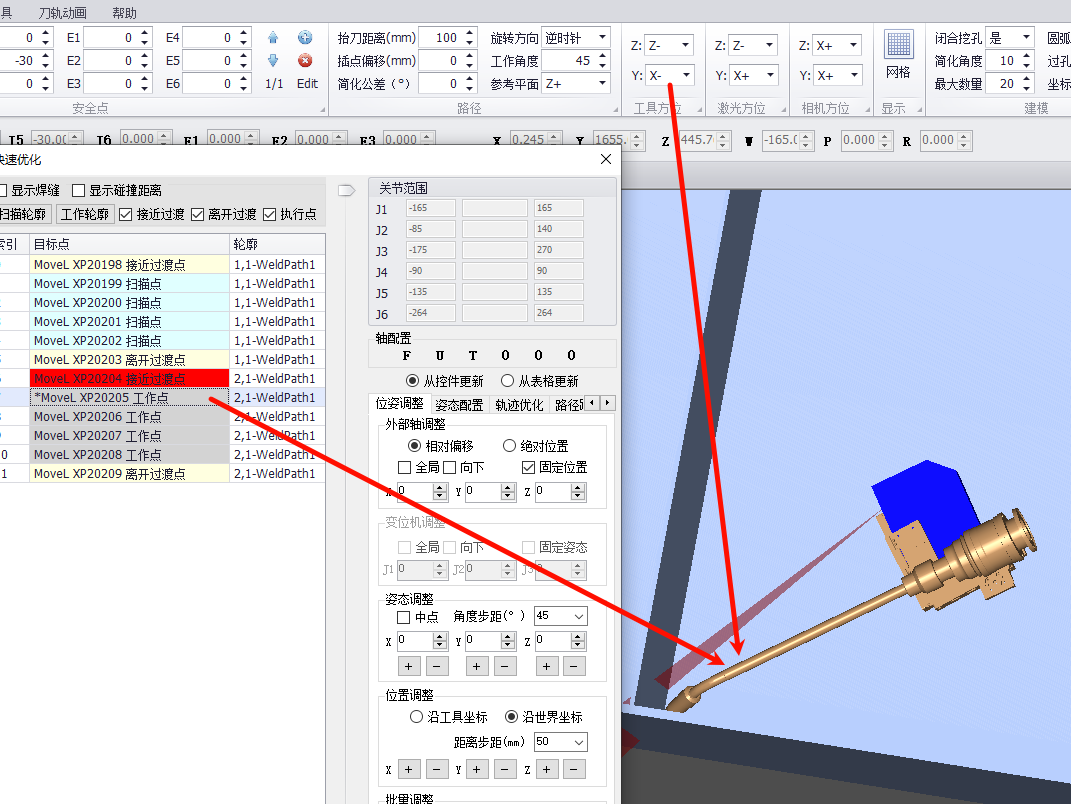Enable the 显示碰撞距离 checkbox
This screenshot has width=1071, height=804.
click(79, 190)
